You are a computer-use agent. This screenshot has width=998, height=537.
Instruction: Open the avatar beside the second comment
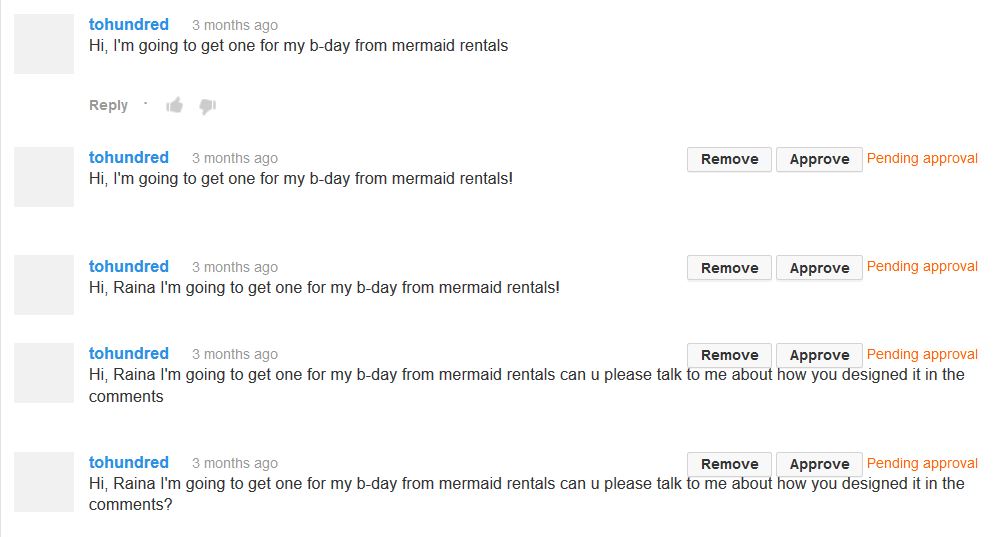tap(44, 177)
